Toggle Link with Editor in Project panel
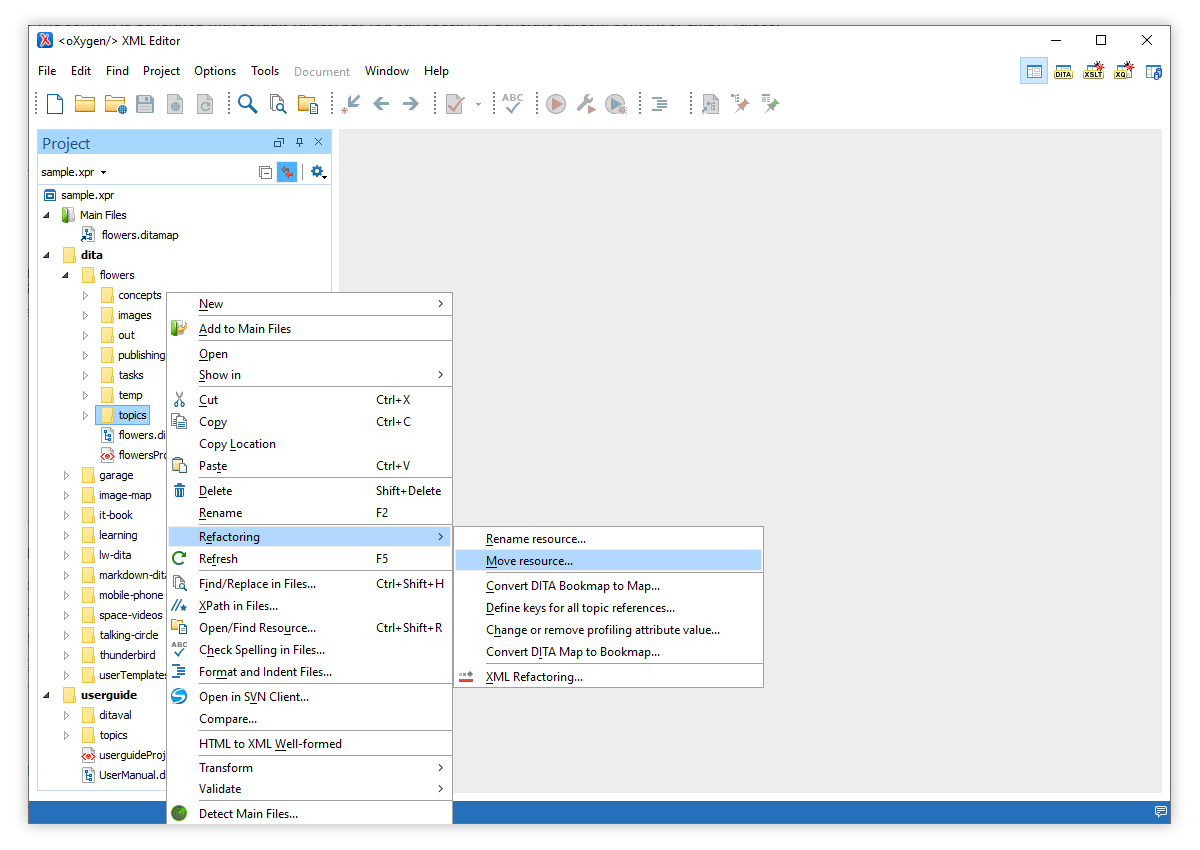The image size is (1200, 850). [287, 172]
